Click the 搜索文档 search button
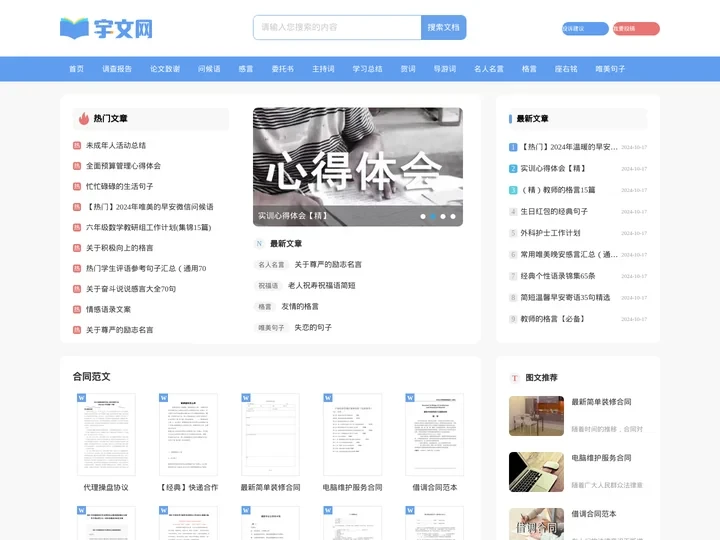Viewport: 720px width, 540px height. click(444, 28)
